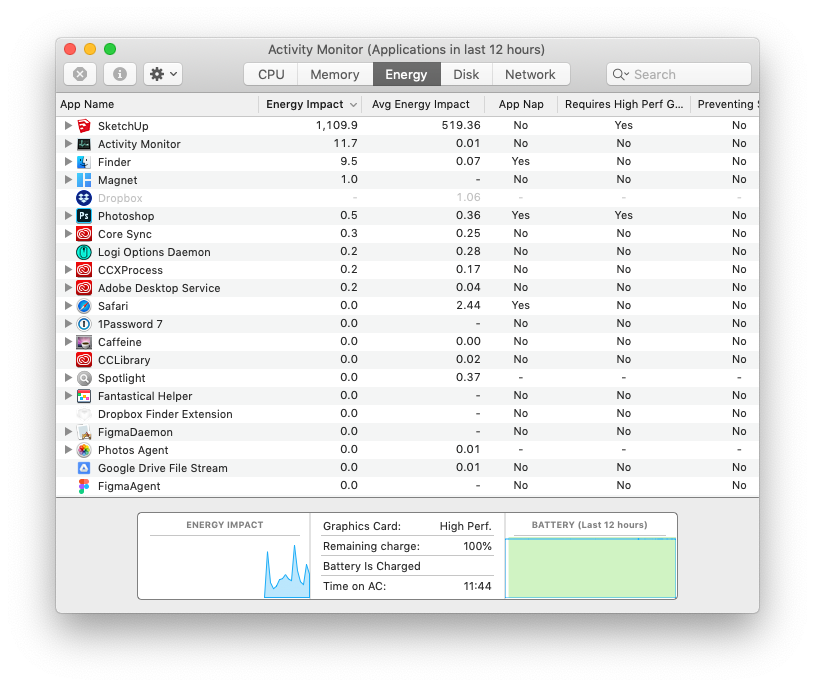Screen dimensions: 815x687
Task: Click the FigmaAgent icon
Action: click(x=84, y=486)
